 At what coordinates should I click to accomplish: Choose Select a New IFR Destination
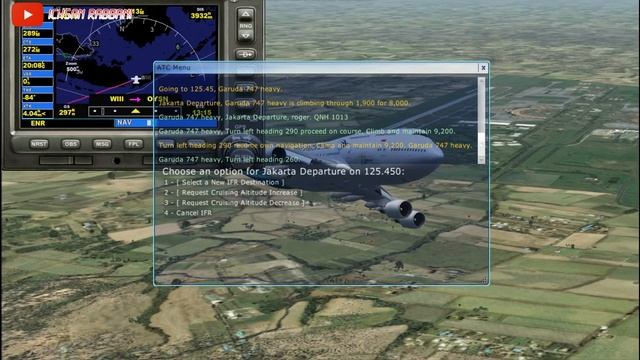[x=224, y=182]
